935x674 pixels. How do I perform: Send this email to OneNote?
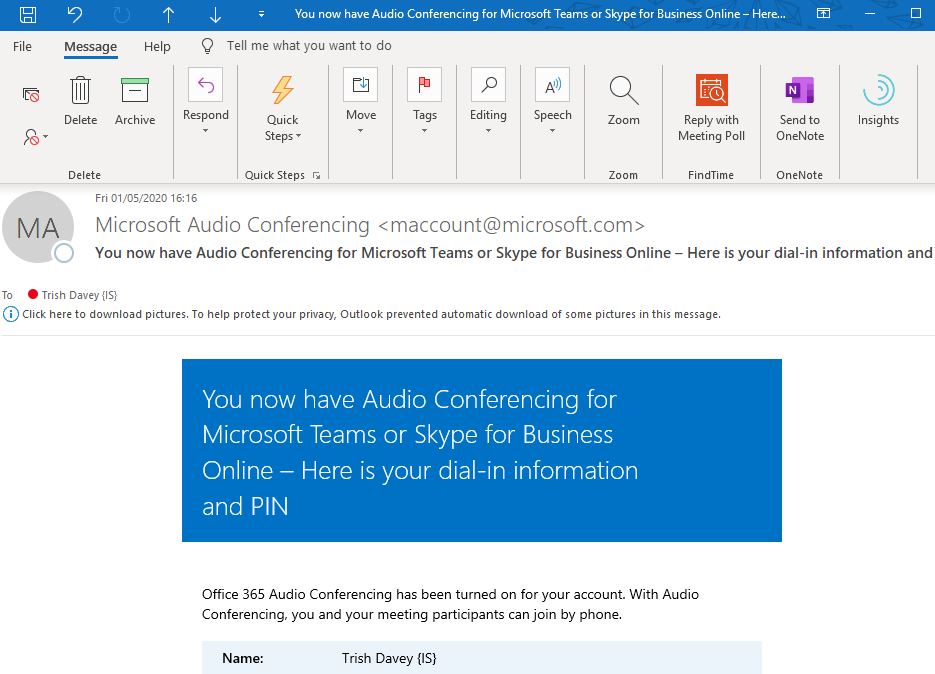800,108
